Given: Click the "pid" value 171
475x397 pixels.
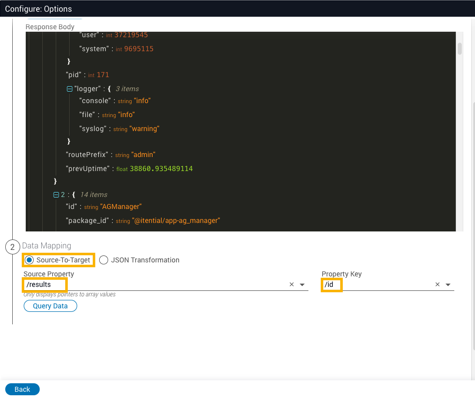Looking at the screenshot, I should 103,75.
